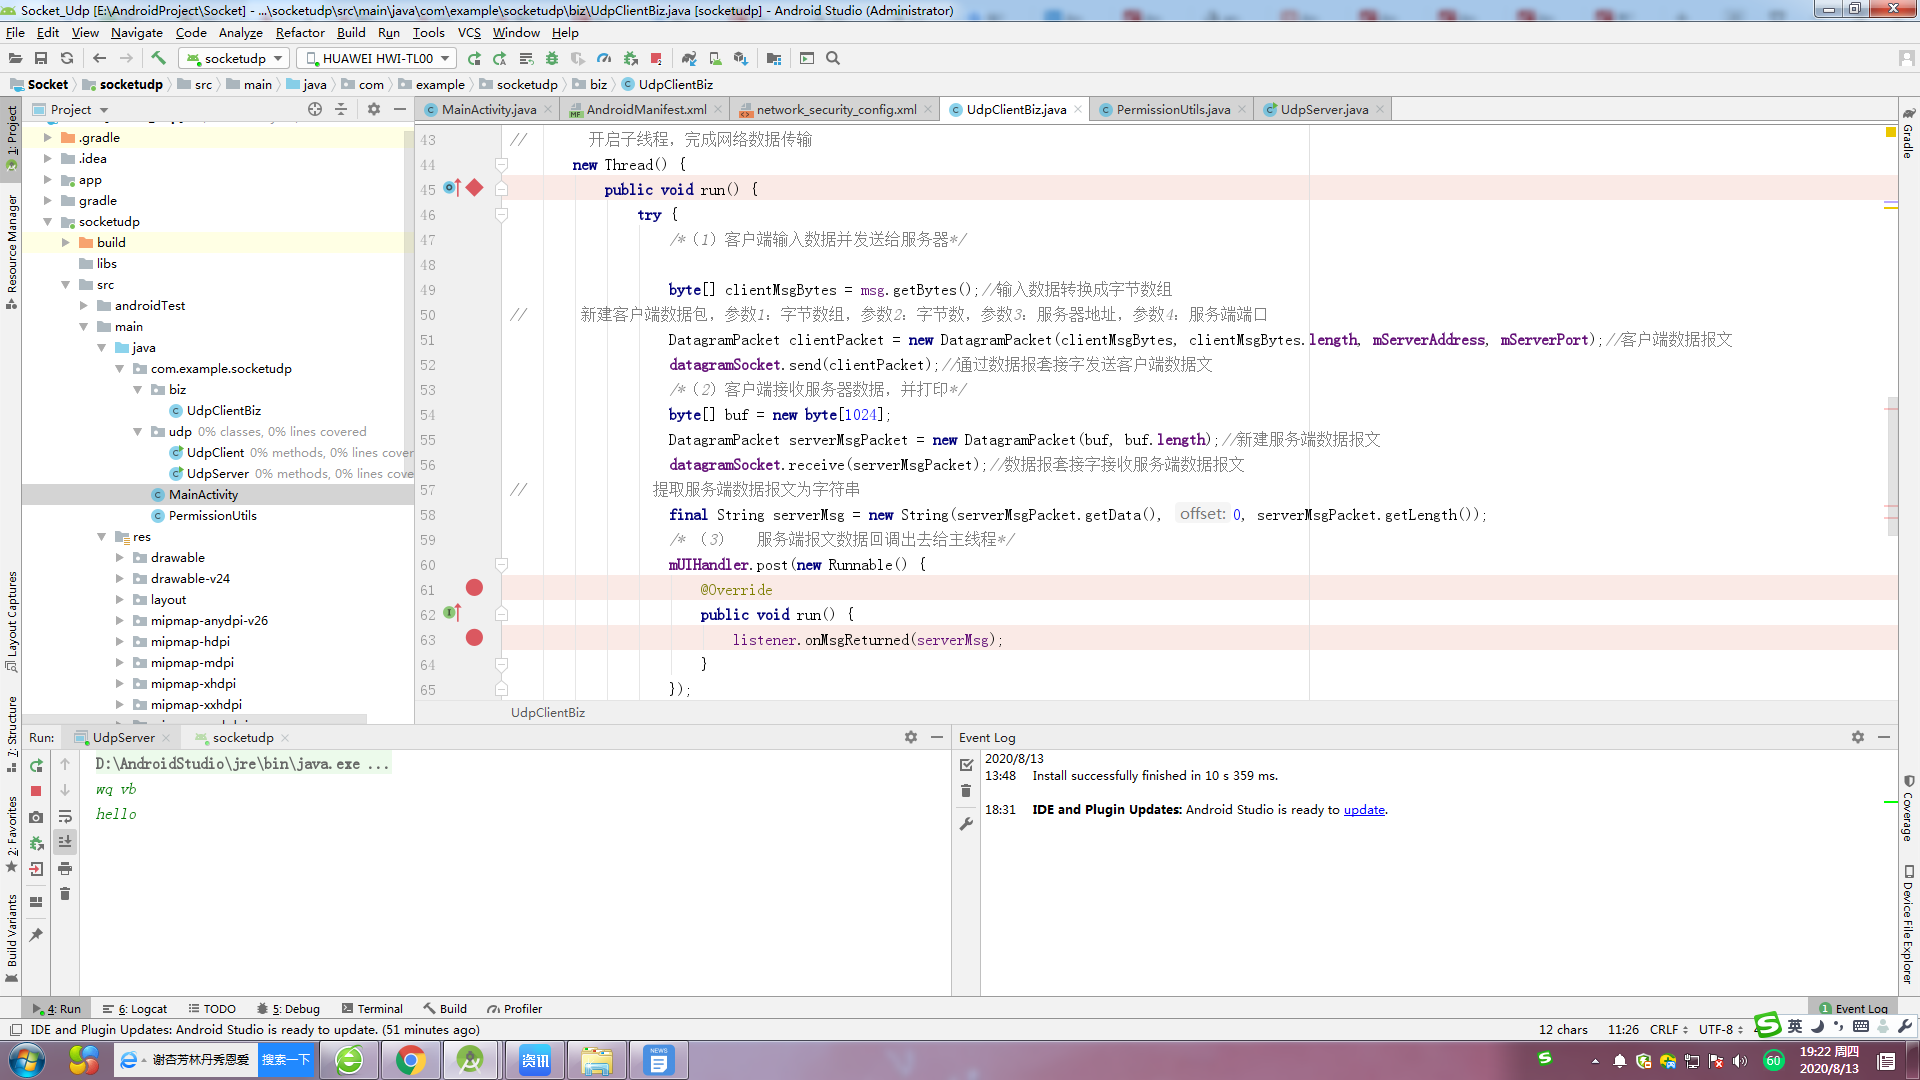
Task: Open the Debug tool window button
Action: [288, 1009]
